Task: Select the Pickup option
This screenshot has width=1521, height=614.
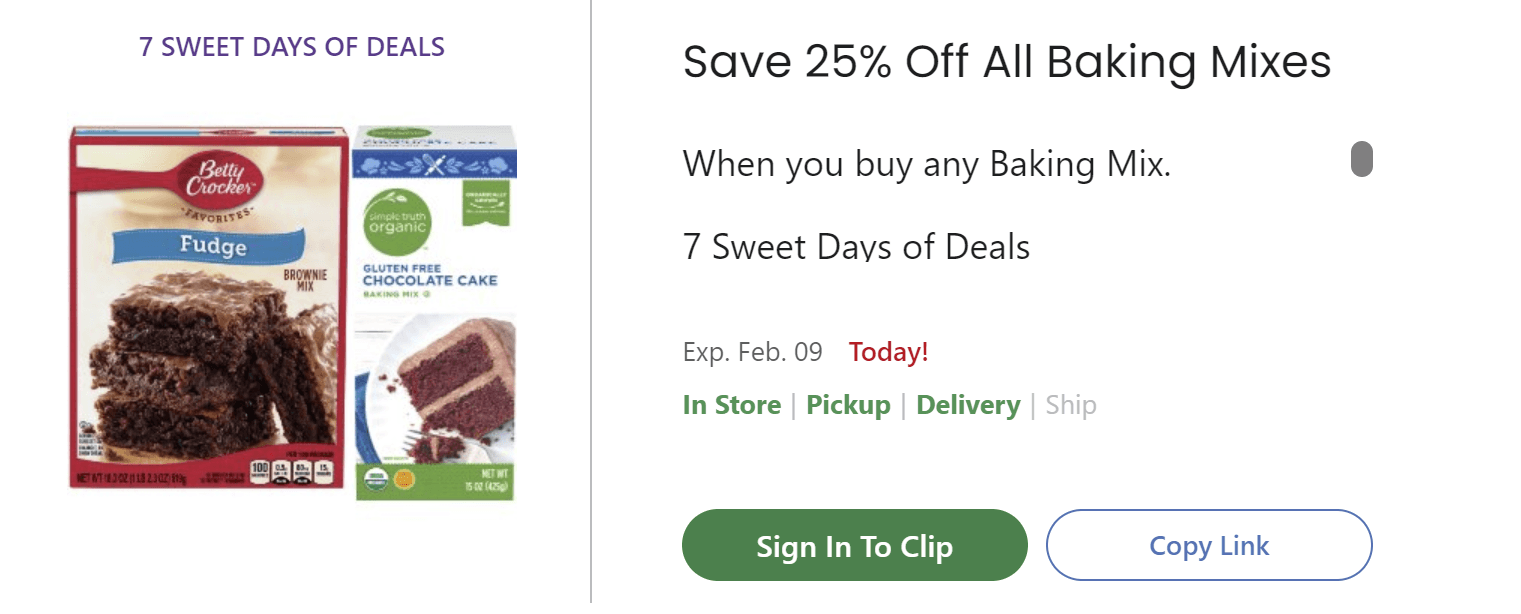Action: (x=848, y=405)
